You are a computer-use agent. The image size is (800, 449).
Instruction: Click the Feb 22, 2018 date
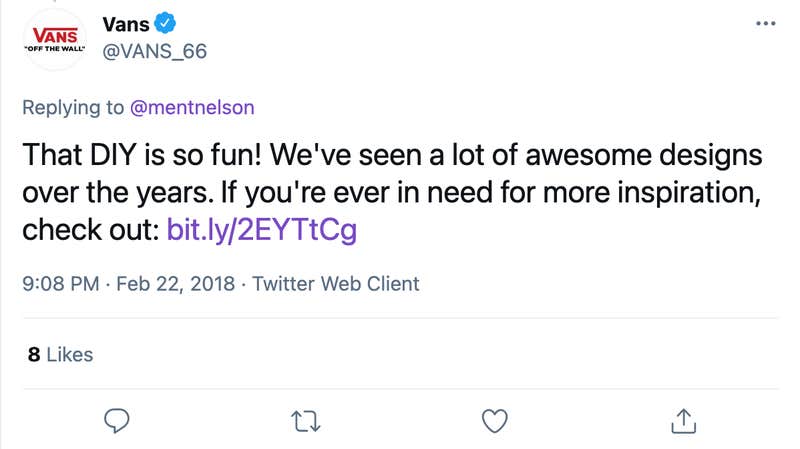pyautogui.click(x=175, y=284)
